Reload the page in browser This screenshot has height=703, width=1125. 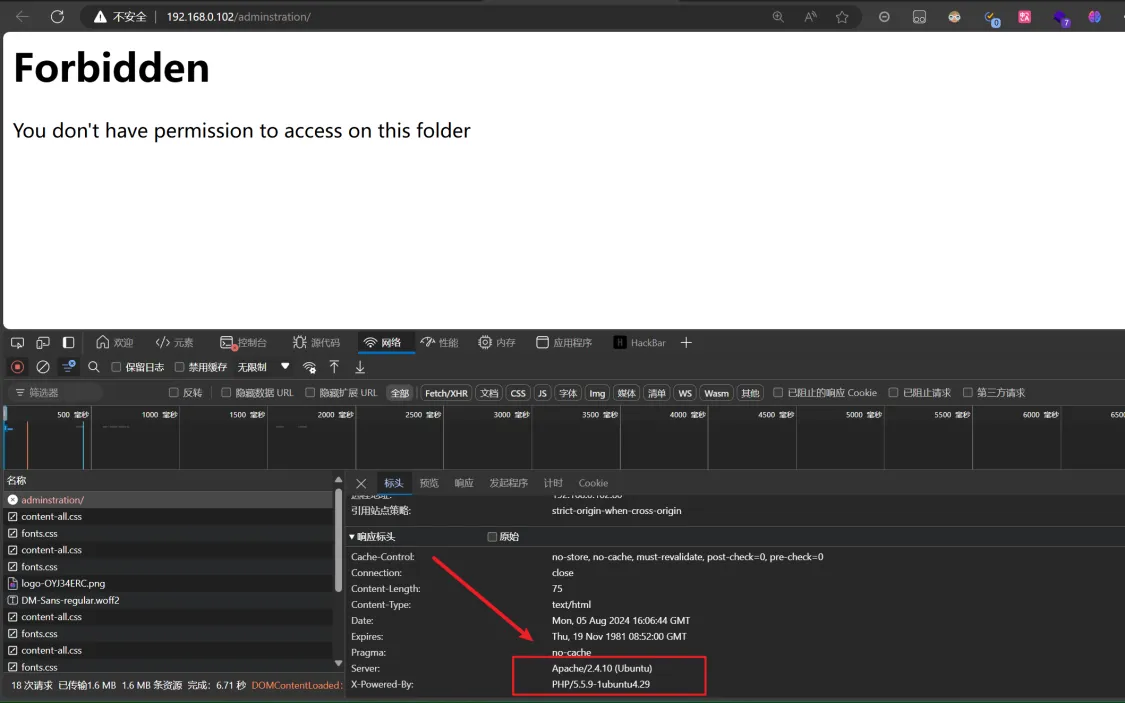pos(57,17)
